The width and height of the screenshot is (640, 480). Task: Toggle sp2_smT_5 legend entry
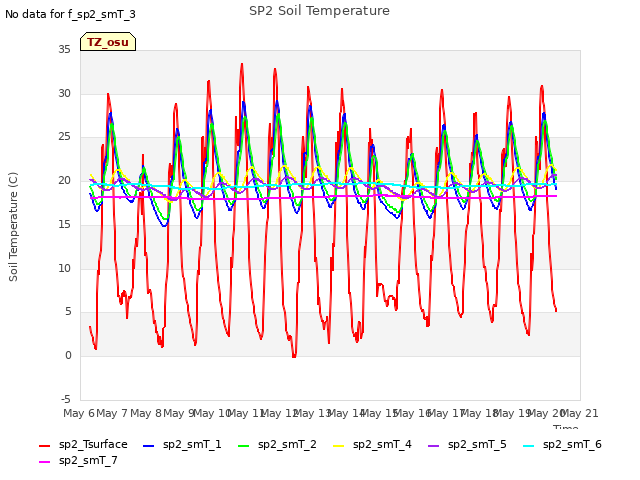click(x=467, y=444)
